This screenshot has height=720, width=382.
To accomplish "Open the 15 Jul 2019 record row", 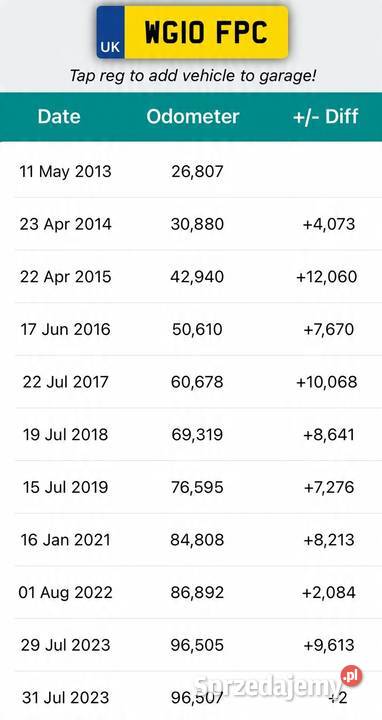I will click(191, 487).
